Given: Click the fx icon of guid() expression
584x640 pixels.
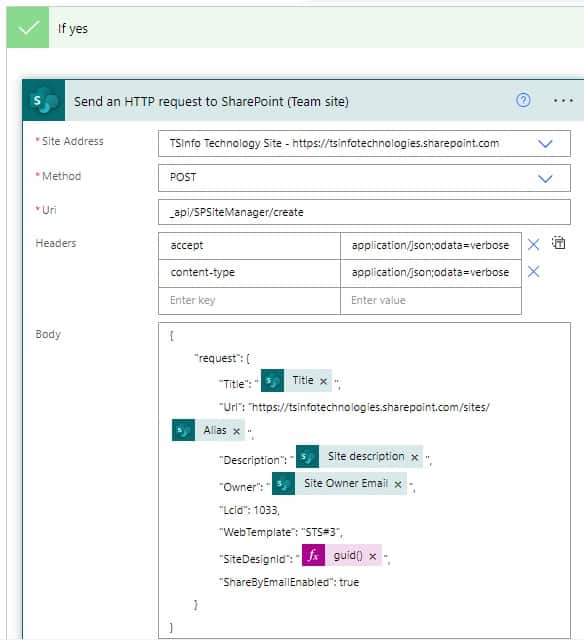Looking at the screenshot, I should 313,555.
